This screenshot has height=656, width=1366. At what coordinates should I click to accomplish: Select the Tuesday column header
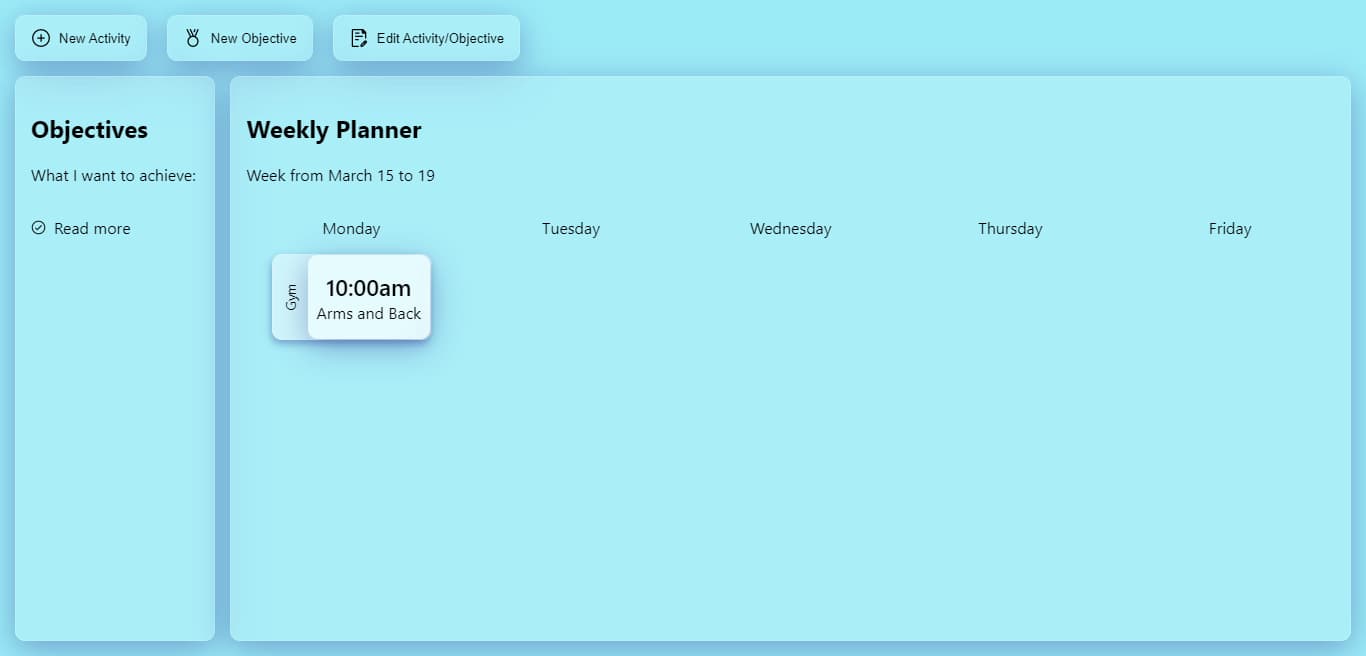pyautogui.click(x=570, y=228)
